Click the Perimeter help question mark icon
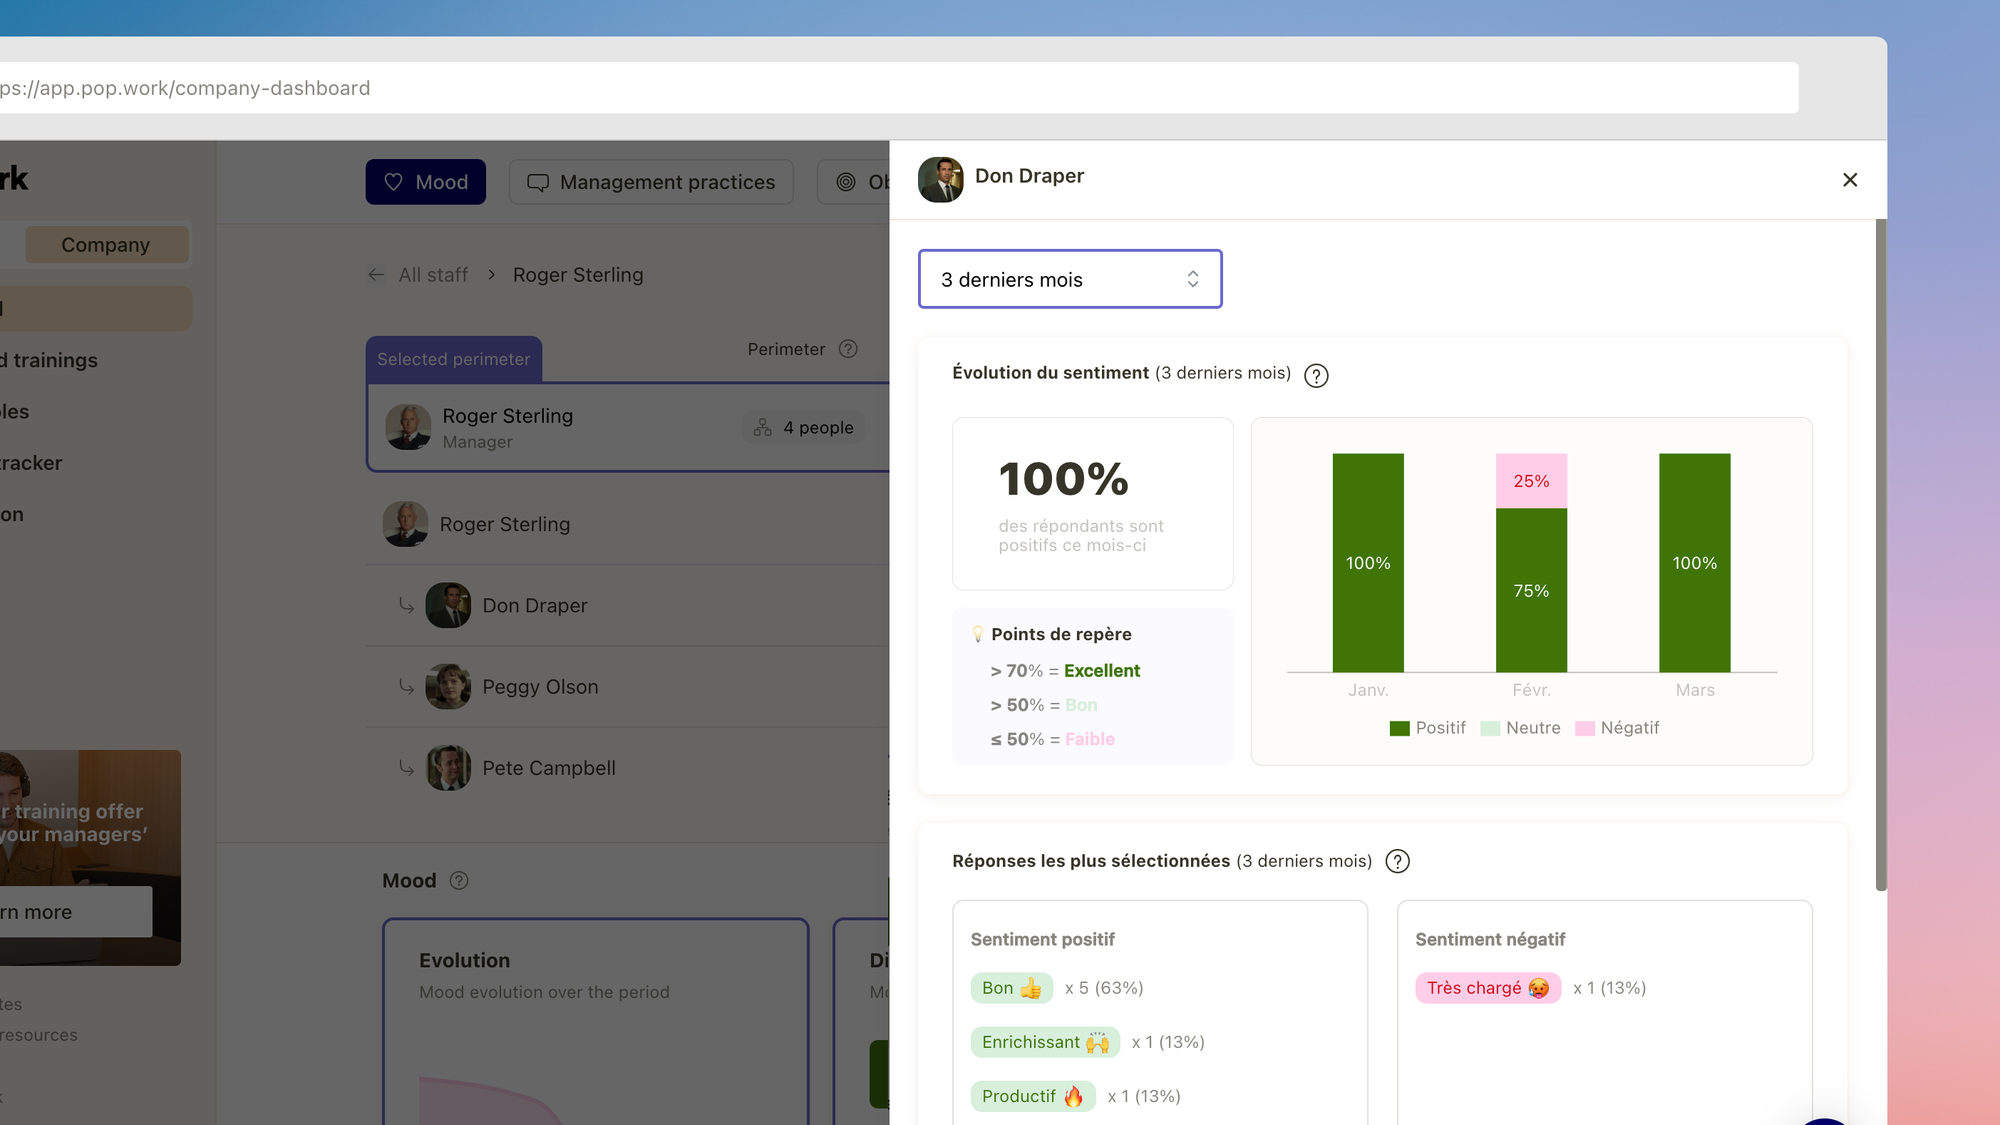This screenshot has width=2000, height=1125. (848, 349)
